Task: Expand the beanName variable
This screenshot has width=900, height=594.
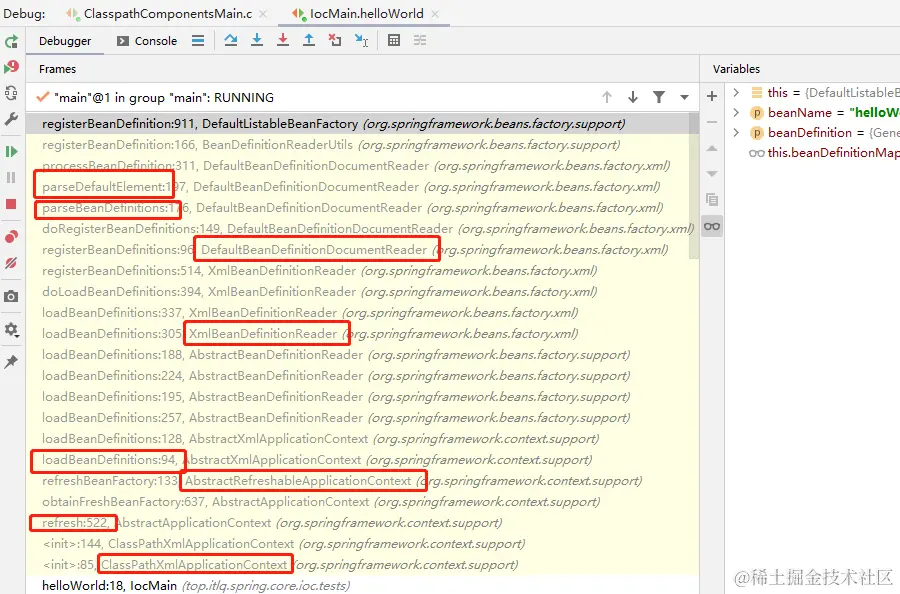Action: click(x=736, y=112)
